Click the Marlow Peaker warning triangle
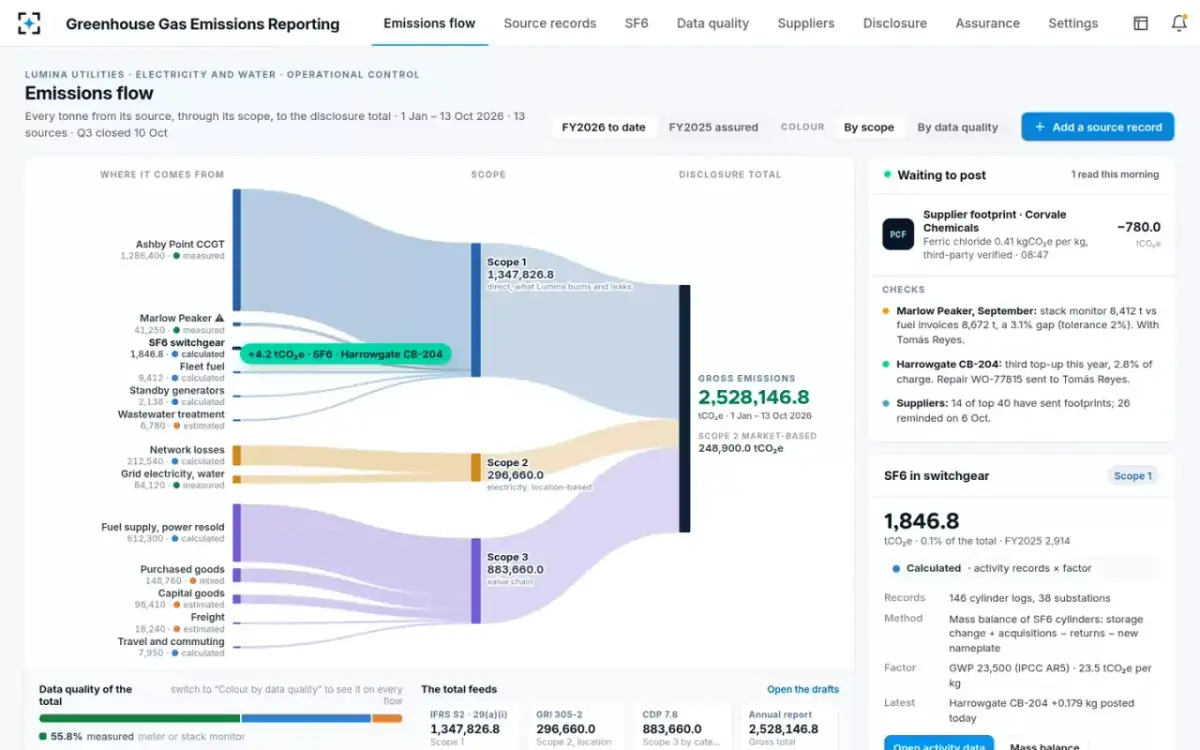The width and height of the screenshot is (1200, 750). click(x=219, y=318)
